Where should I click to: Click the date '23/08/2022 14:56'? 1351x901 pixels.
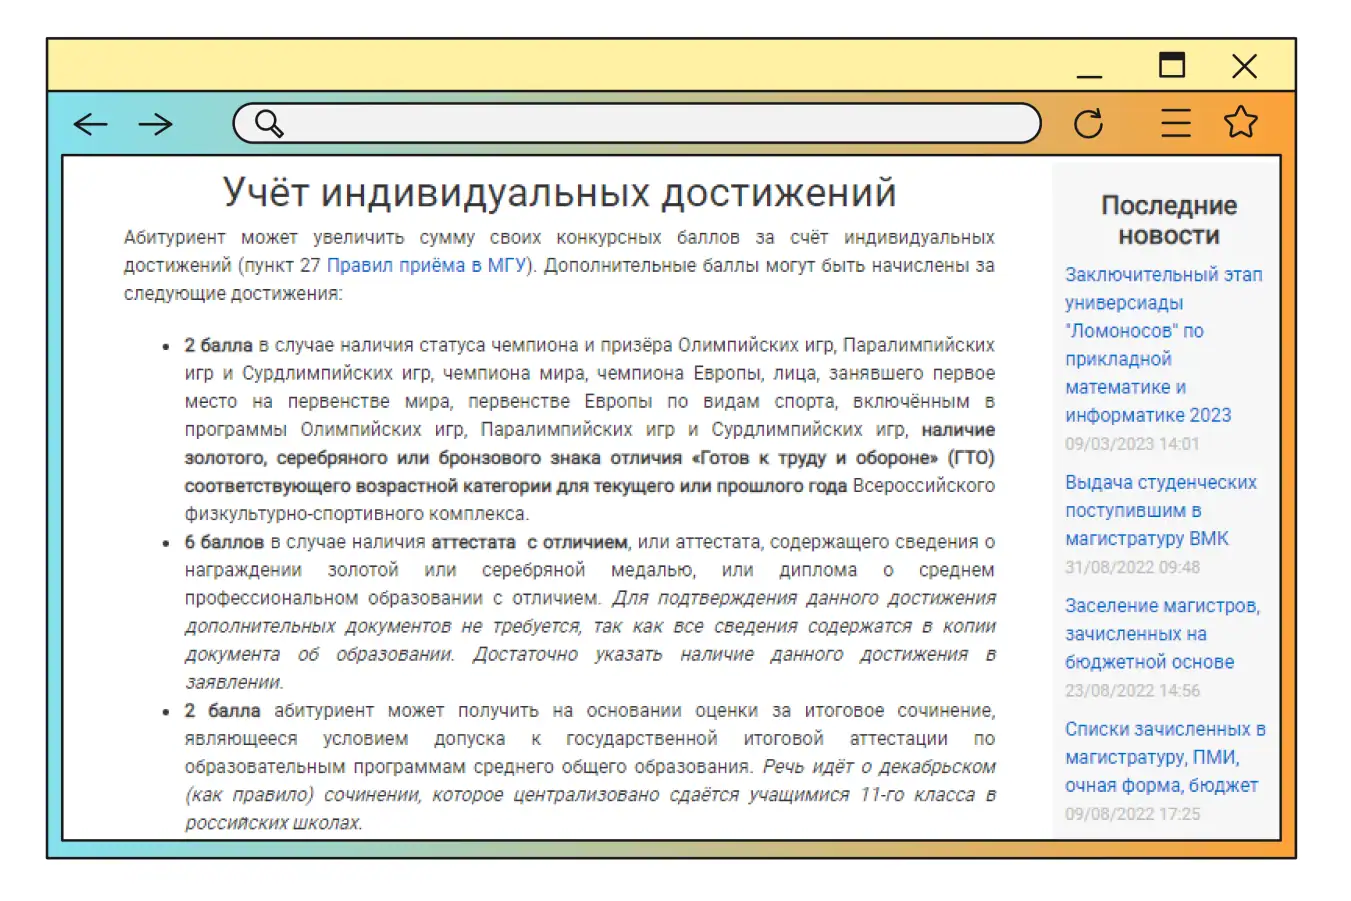click(1132, 691)
